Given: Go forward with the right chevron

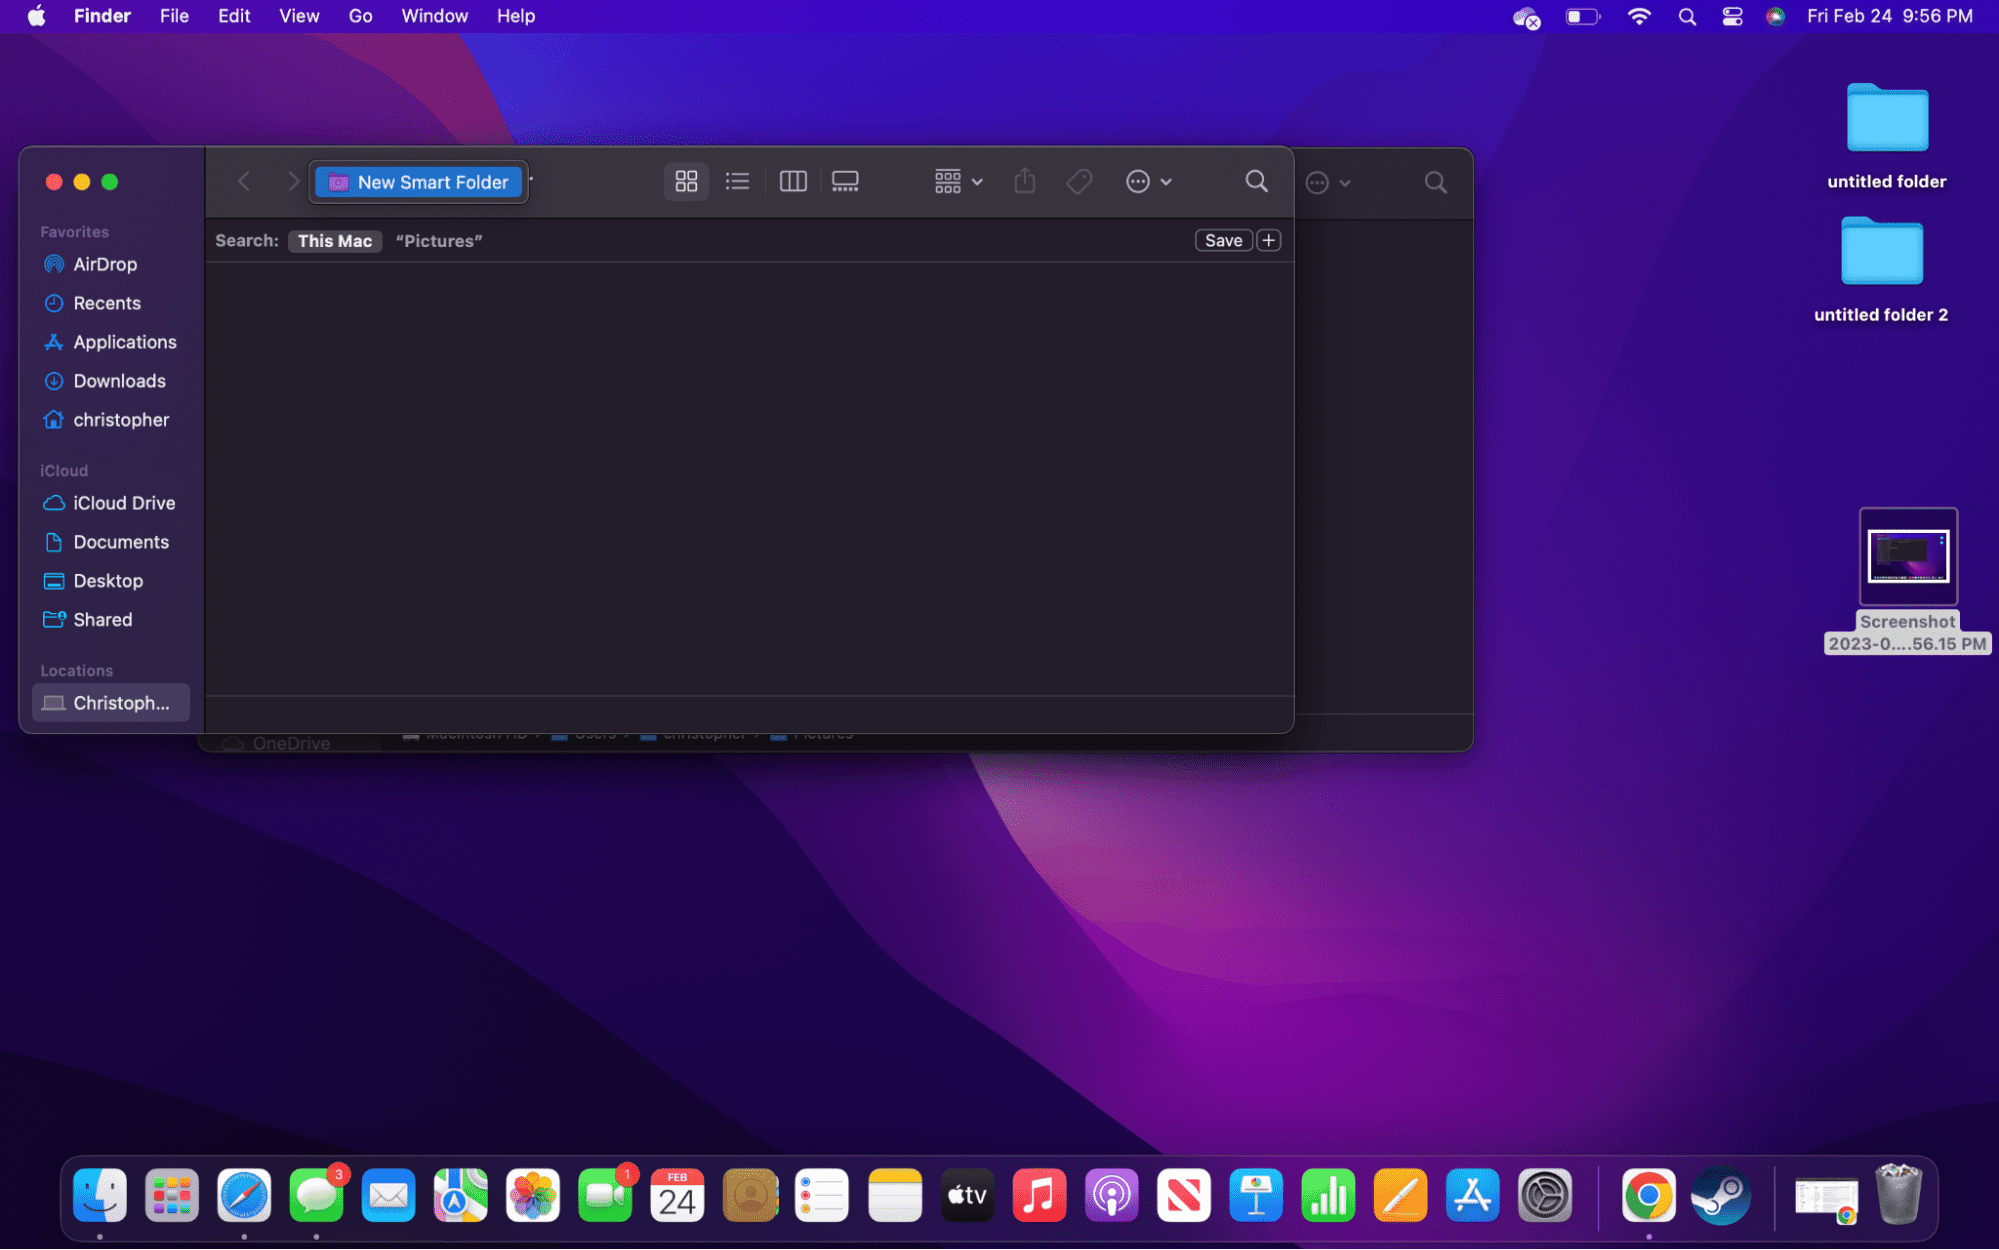Looking at the screenshot, I should pyautogui.click(x=292, y=181).
